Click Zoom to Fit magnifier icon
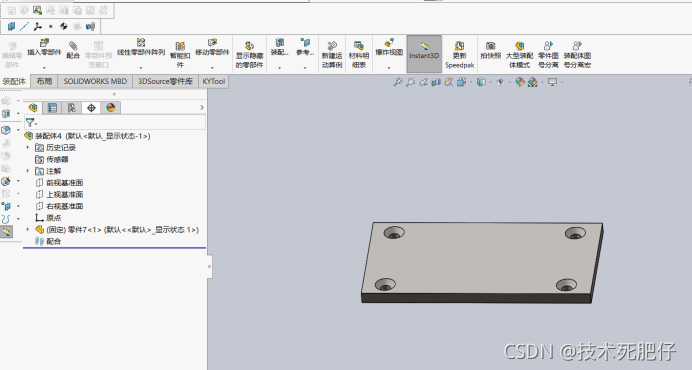 pyautogui.click(x=398, y=82)
